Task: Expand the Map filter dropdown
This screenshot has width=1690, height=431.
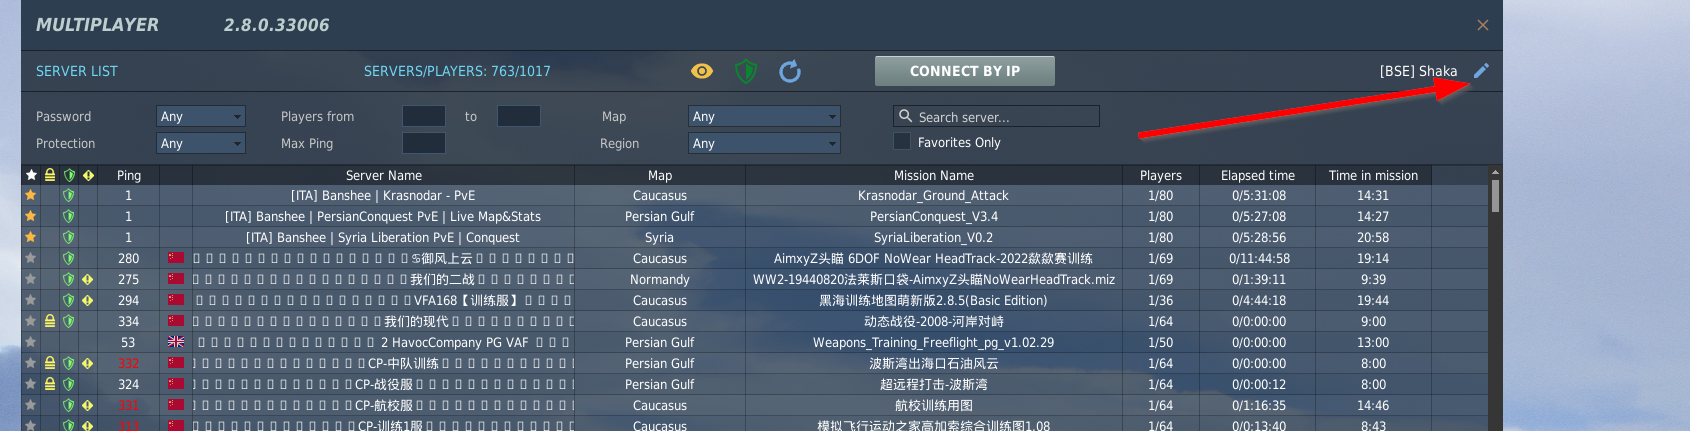Action: click(764, 116)
